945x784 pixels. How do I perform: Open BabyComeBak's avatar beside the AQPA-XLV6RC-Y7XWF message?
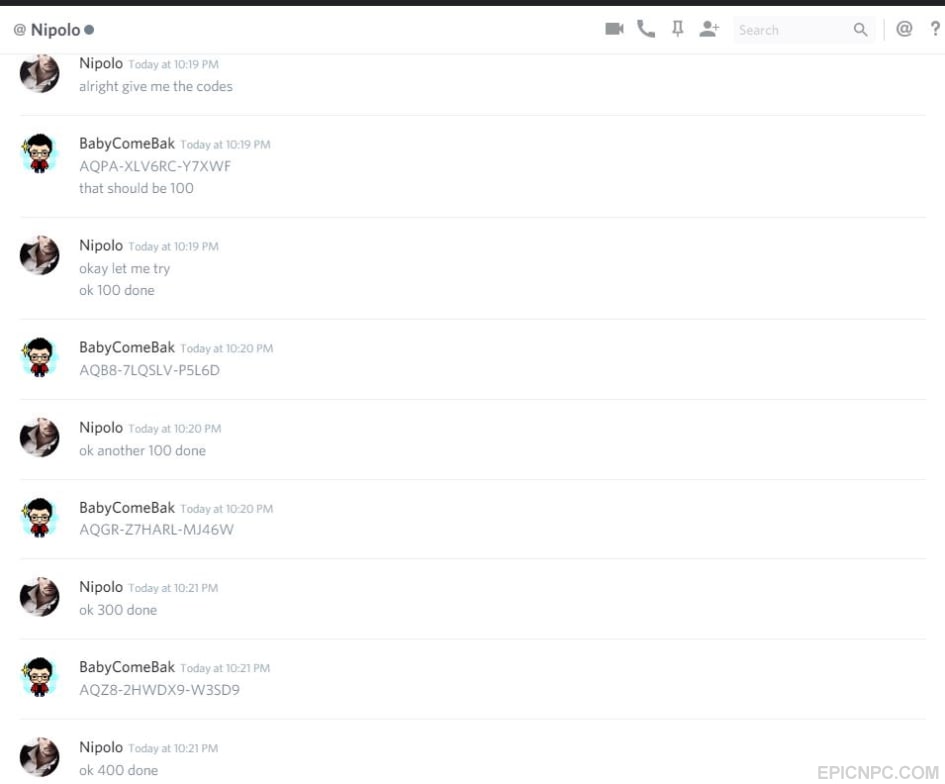click(x=40, y=153)
